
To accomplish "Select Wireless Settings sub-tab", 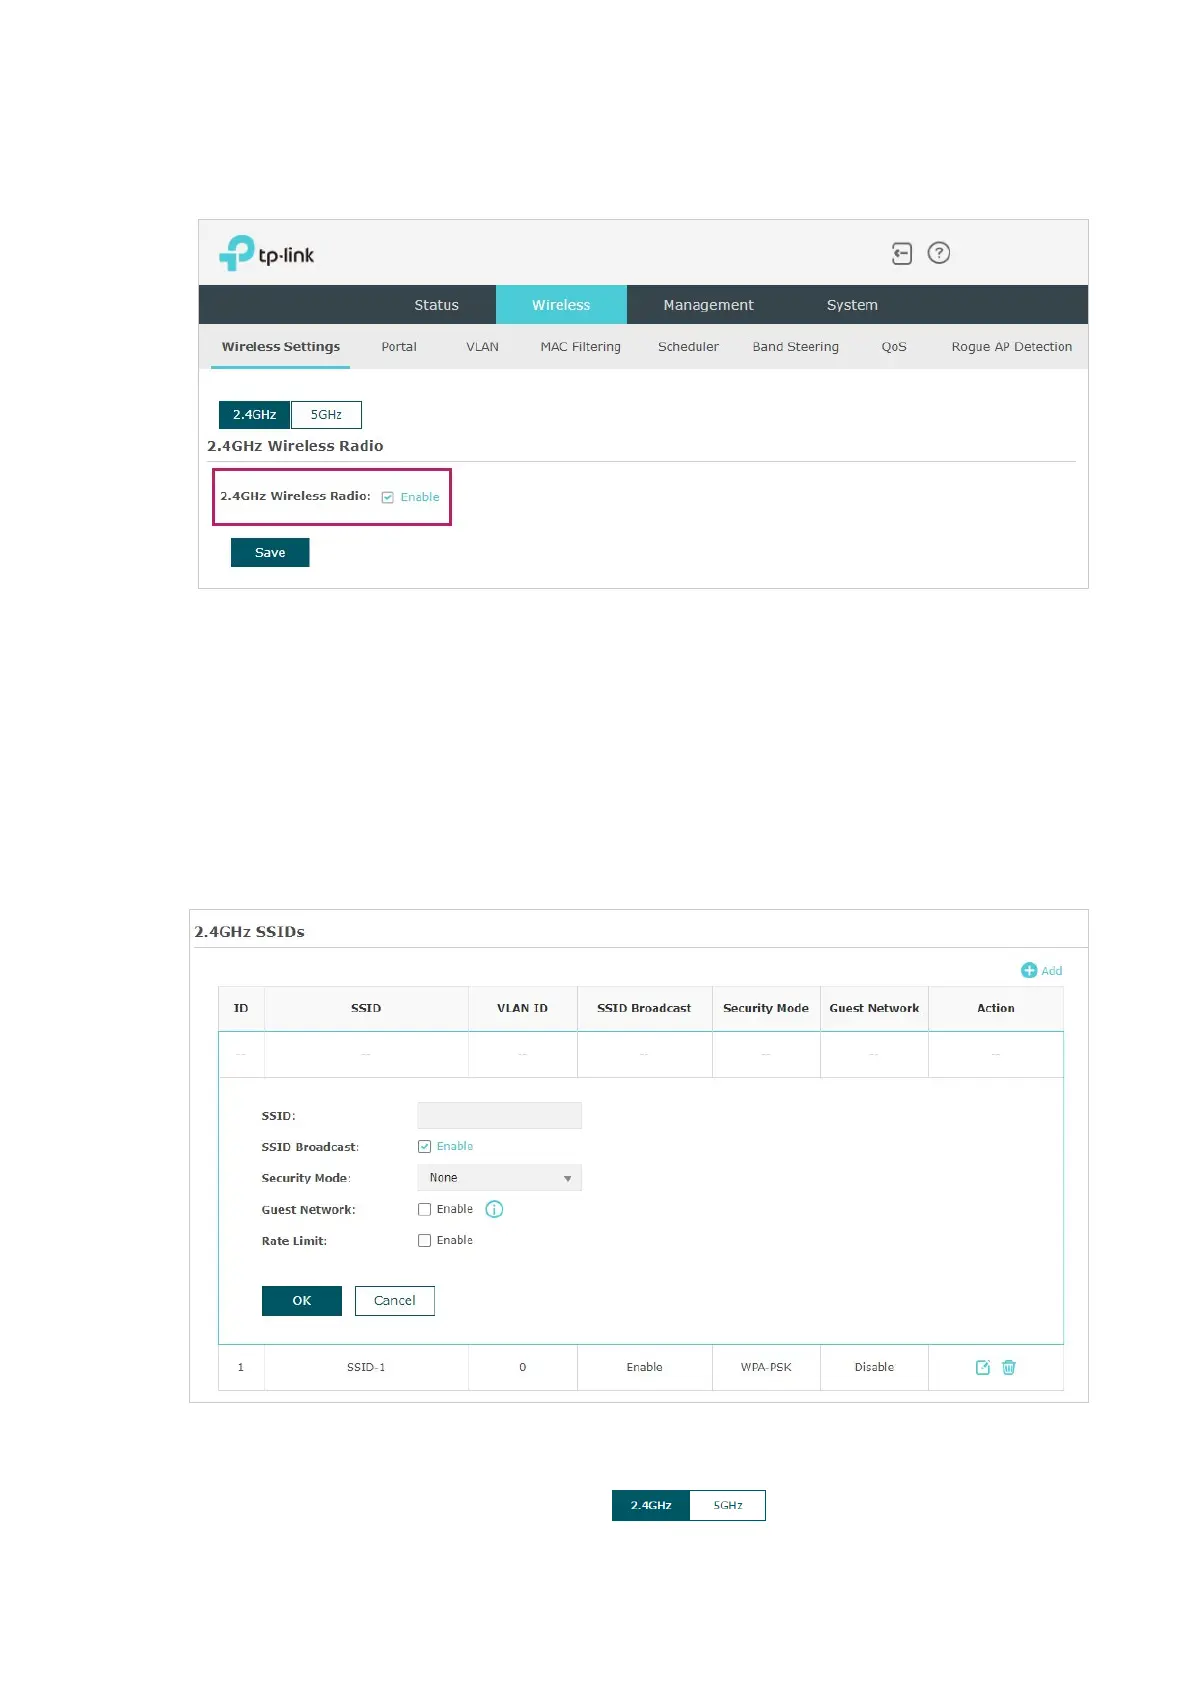I will (281, 347).
